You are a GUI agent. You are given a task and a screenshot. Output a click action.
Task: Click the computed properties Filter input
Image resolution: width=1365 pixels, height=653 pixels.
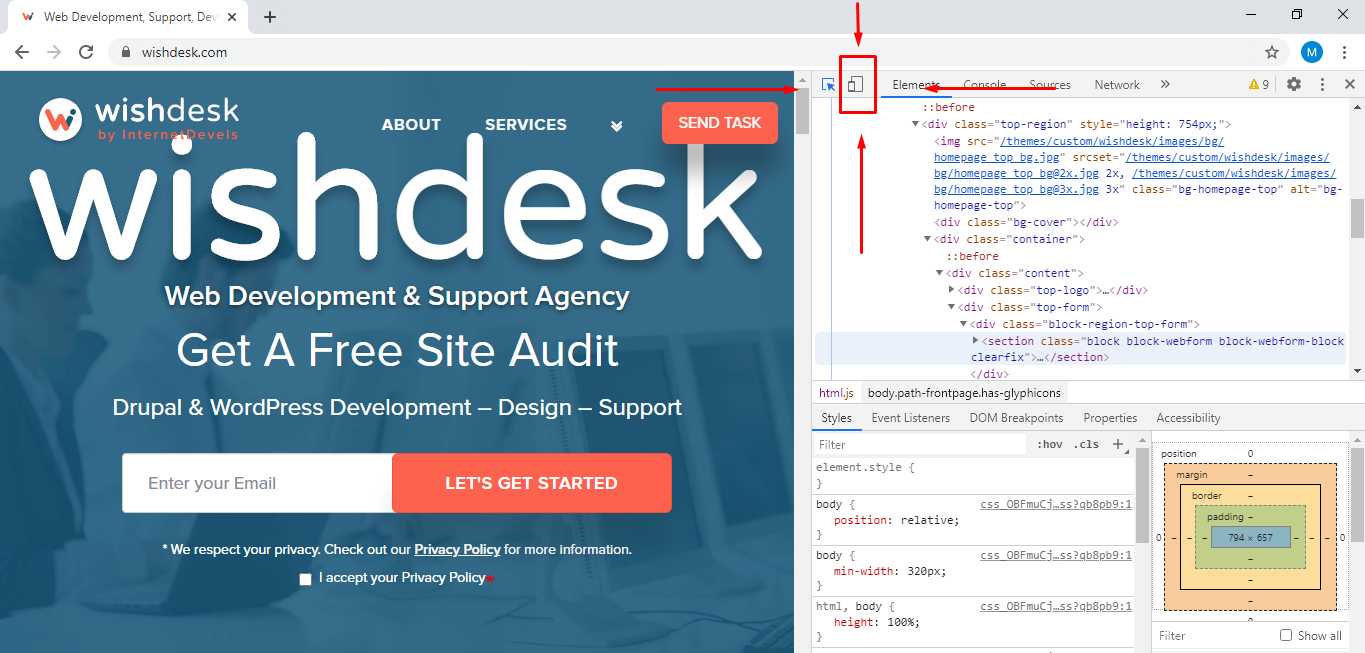(1214, 635)
